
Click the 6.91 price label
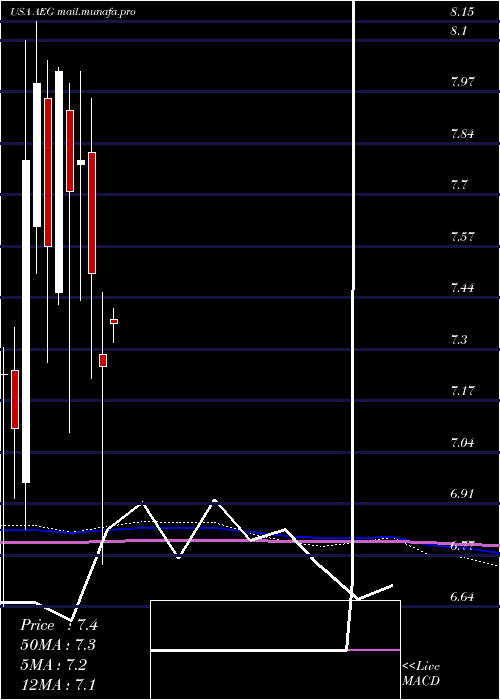462,494
